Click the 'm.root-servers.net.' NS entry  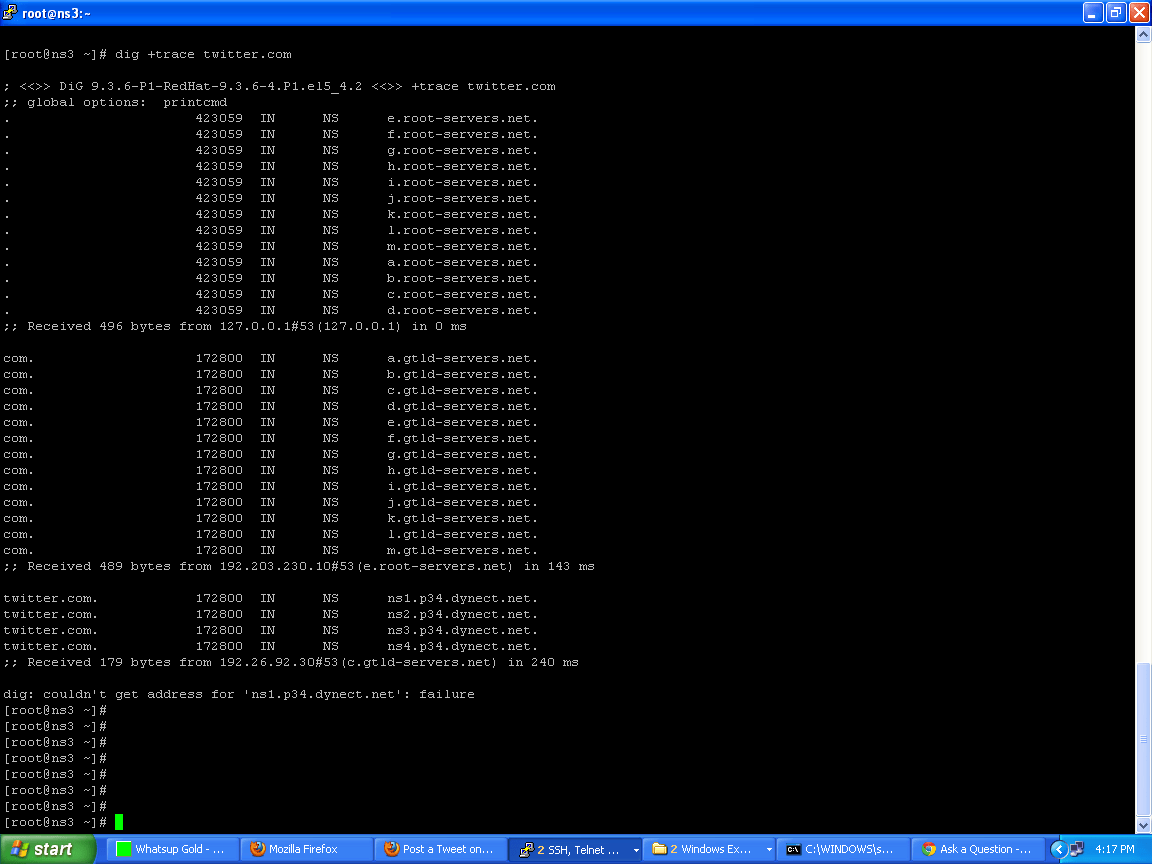click(x=462, y=246)
